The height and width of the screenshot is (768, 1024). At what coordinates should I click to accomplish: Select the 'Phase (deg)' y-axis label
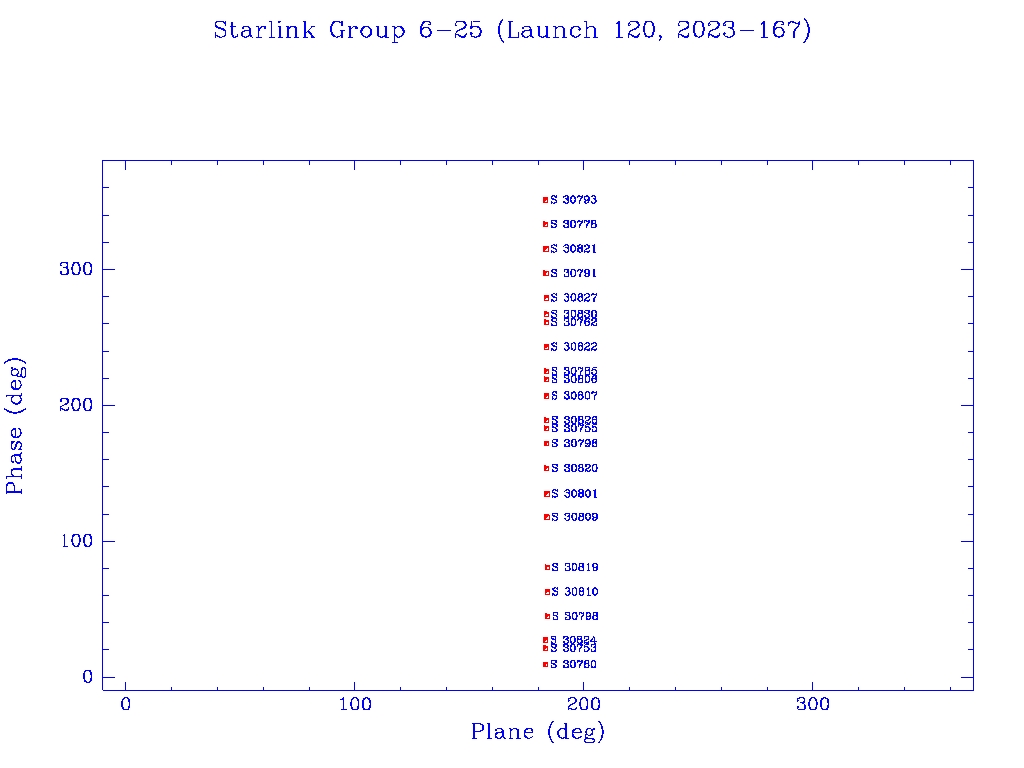click(14, 426)
